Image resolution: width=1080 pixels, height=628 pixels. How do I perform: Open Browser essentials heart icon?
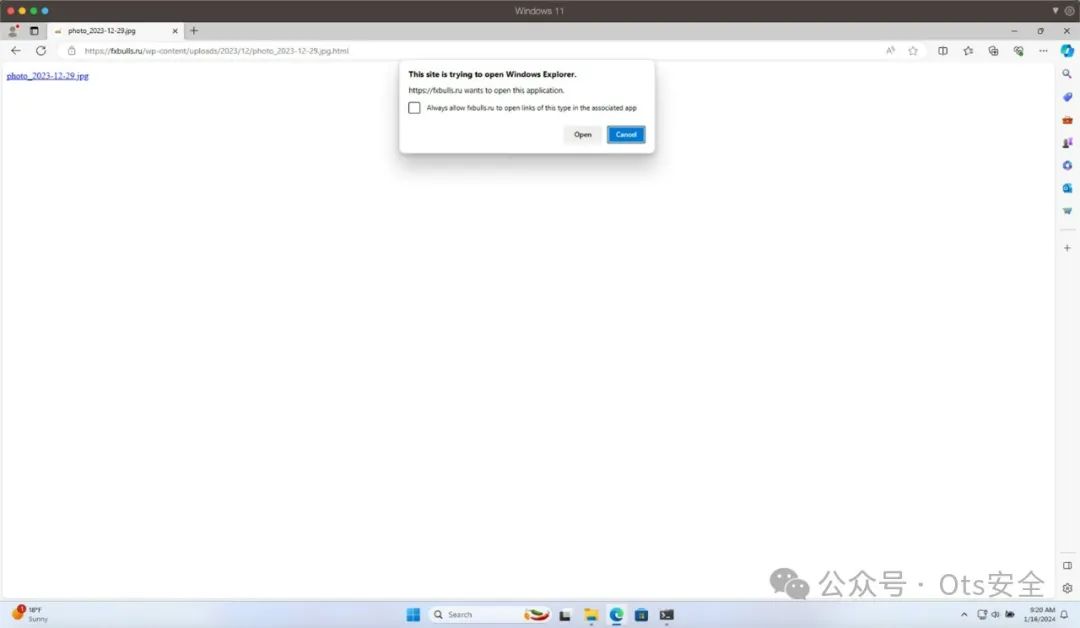1019,51
